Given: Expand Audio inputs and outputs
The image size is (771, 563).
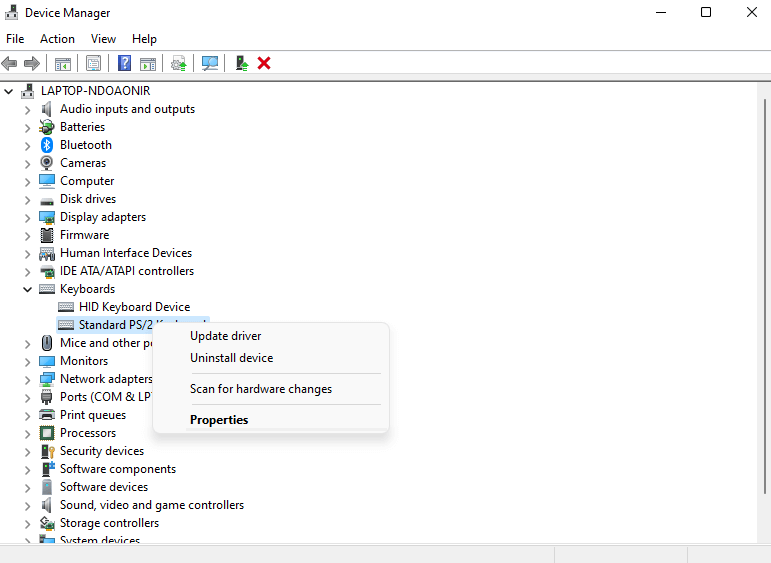Looking at the screenshot, I should [28, 110].
